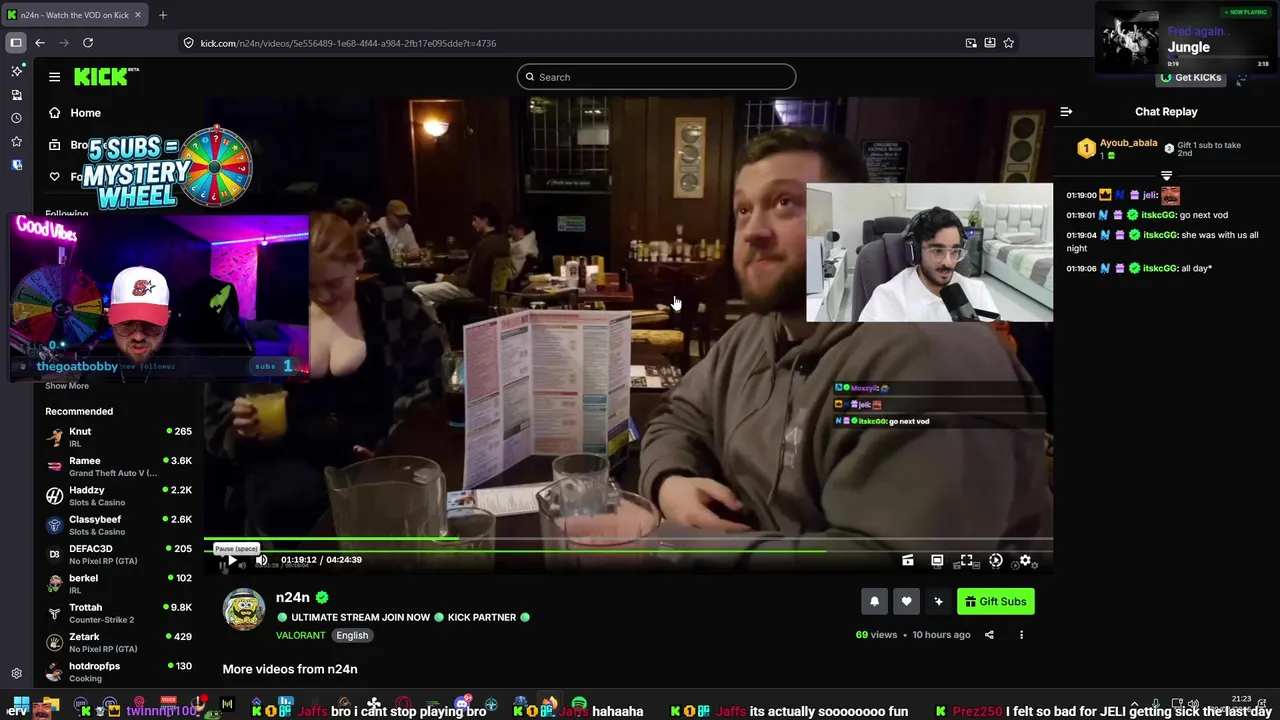Follow n24n with heart button
Screen dimensions: 1280x720
(906, 601)
